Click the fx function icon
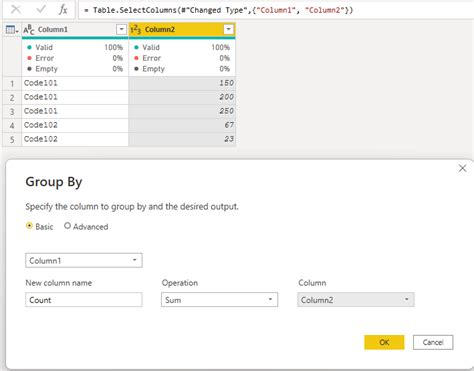The image size is (474, 371). 63,10
